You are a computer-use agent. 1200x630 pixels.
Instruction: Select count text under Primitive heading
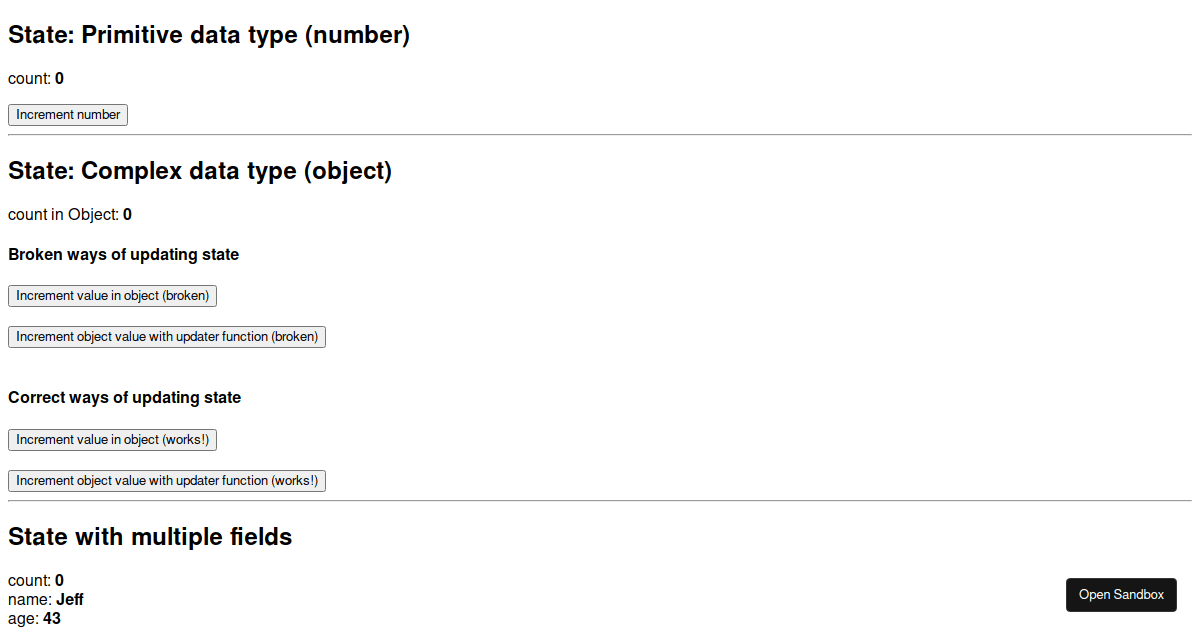35,79
